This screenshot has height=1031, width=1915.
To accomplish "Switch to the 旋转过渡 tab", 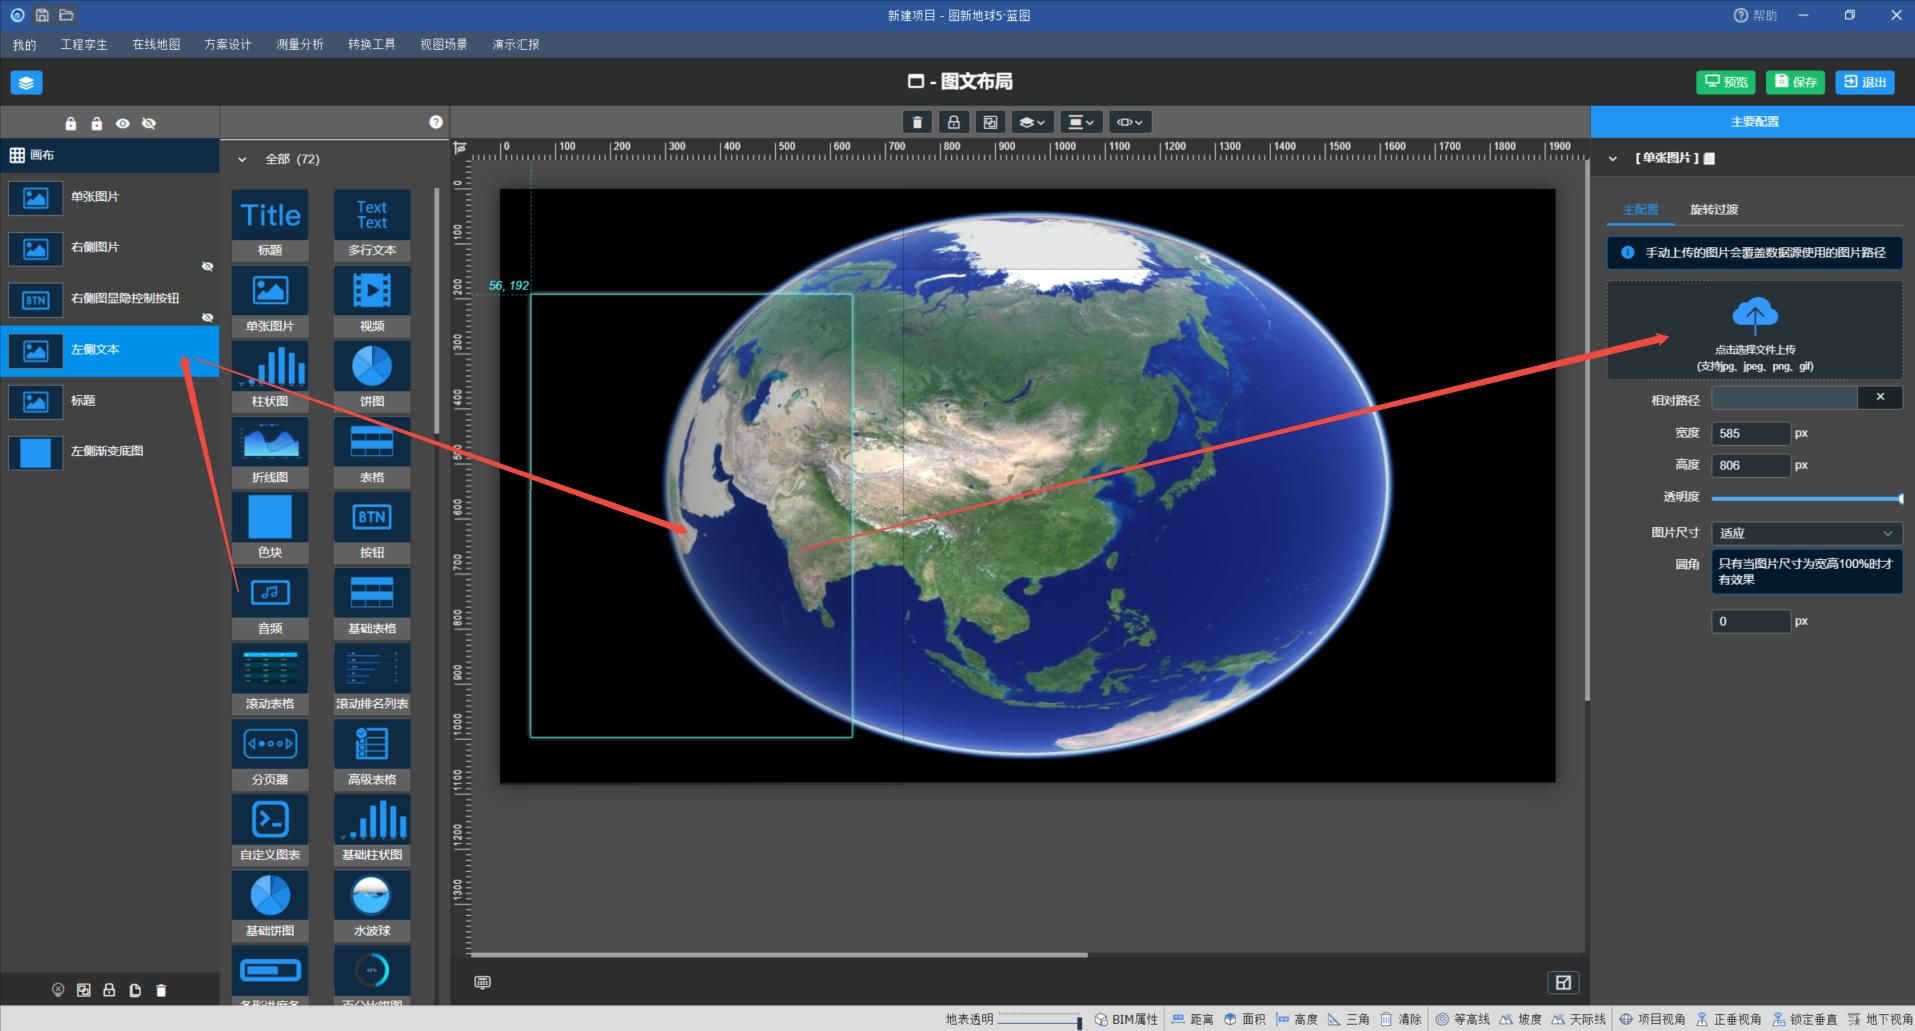I will pyautogui.click(x=1714, y=209).
